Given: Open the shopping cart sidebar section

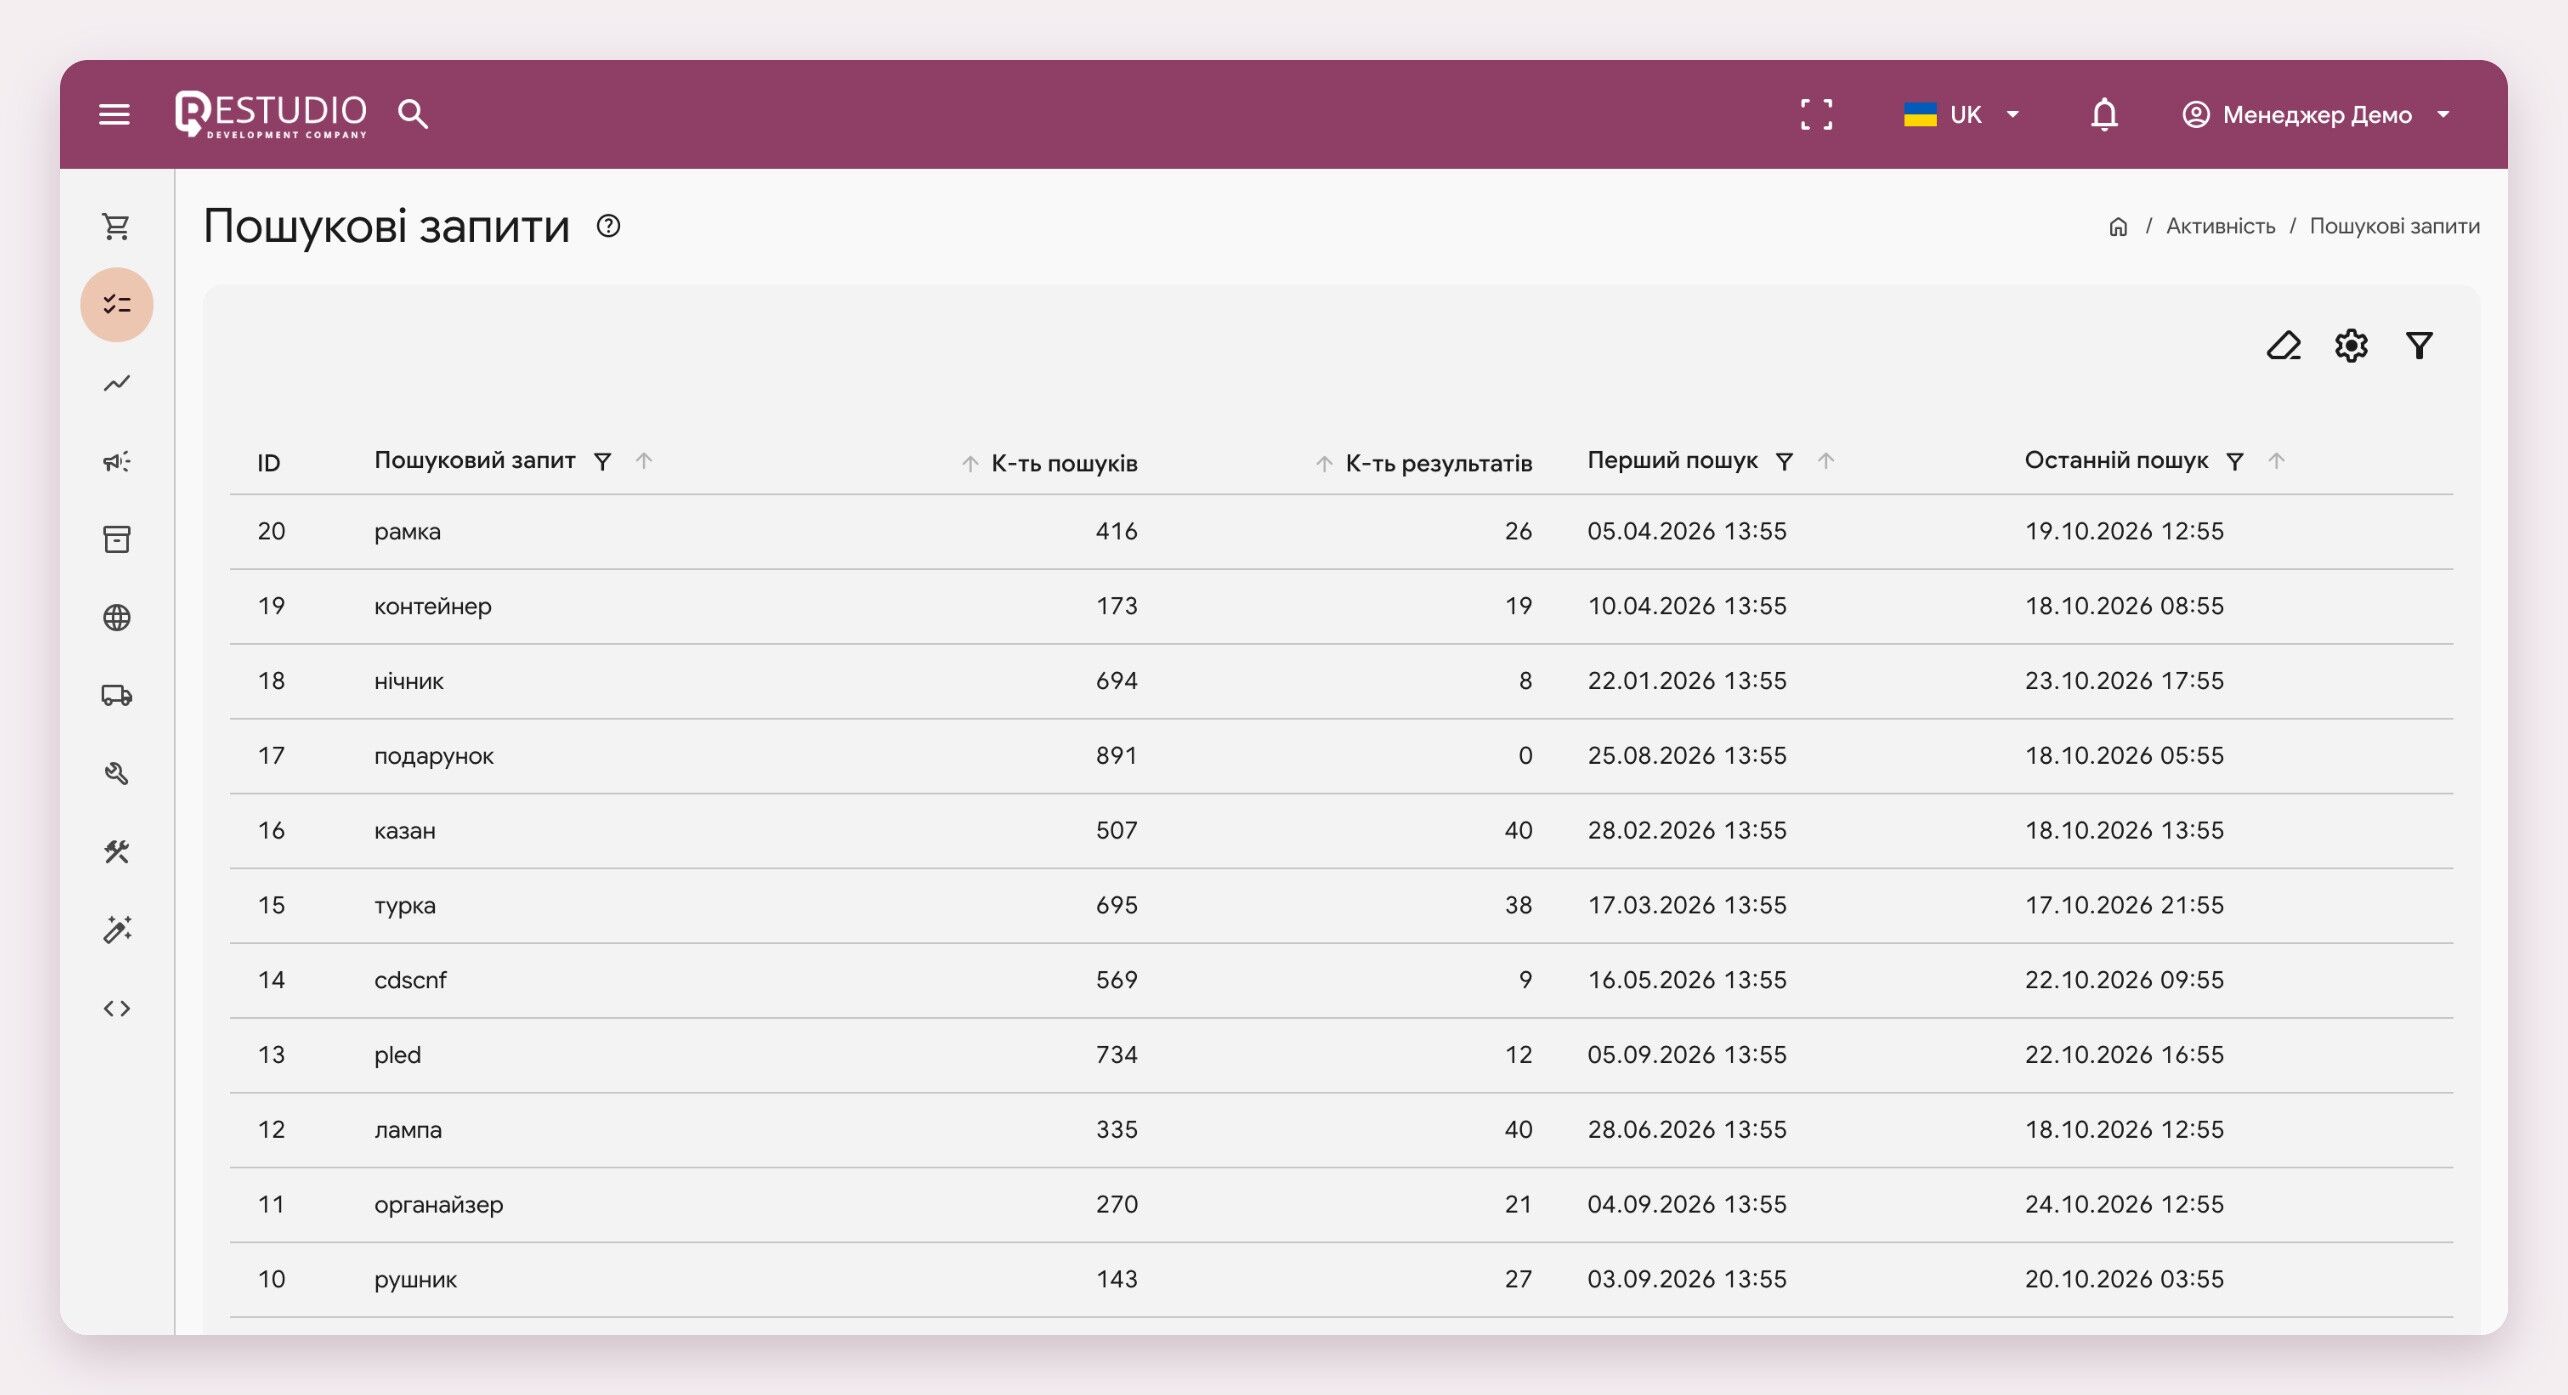Looking at the screenshot, I should click(x=116, y=227).
